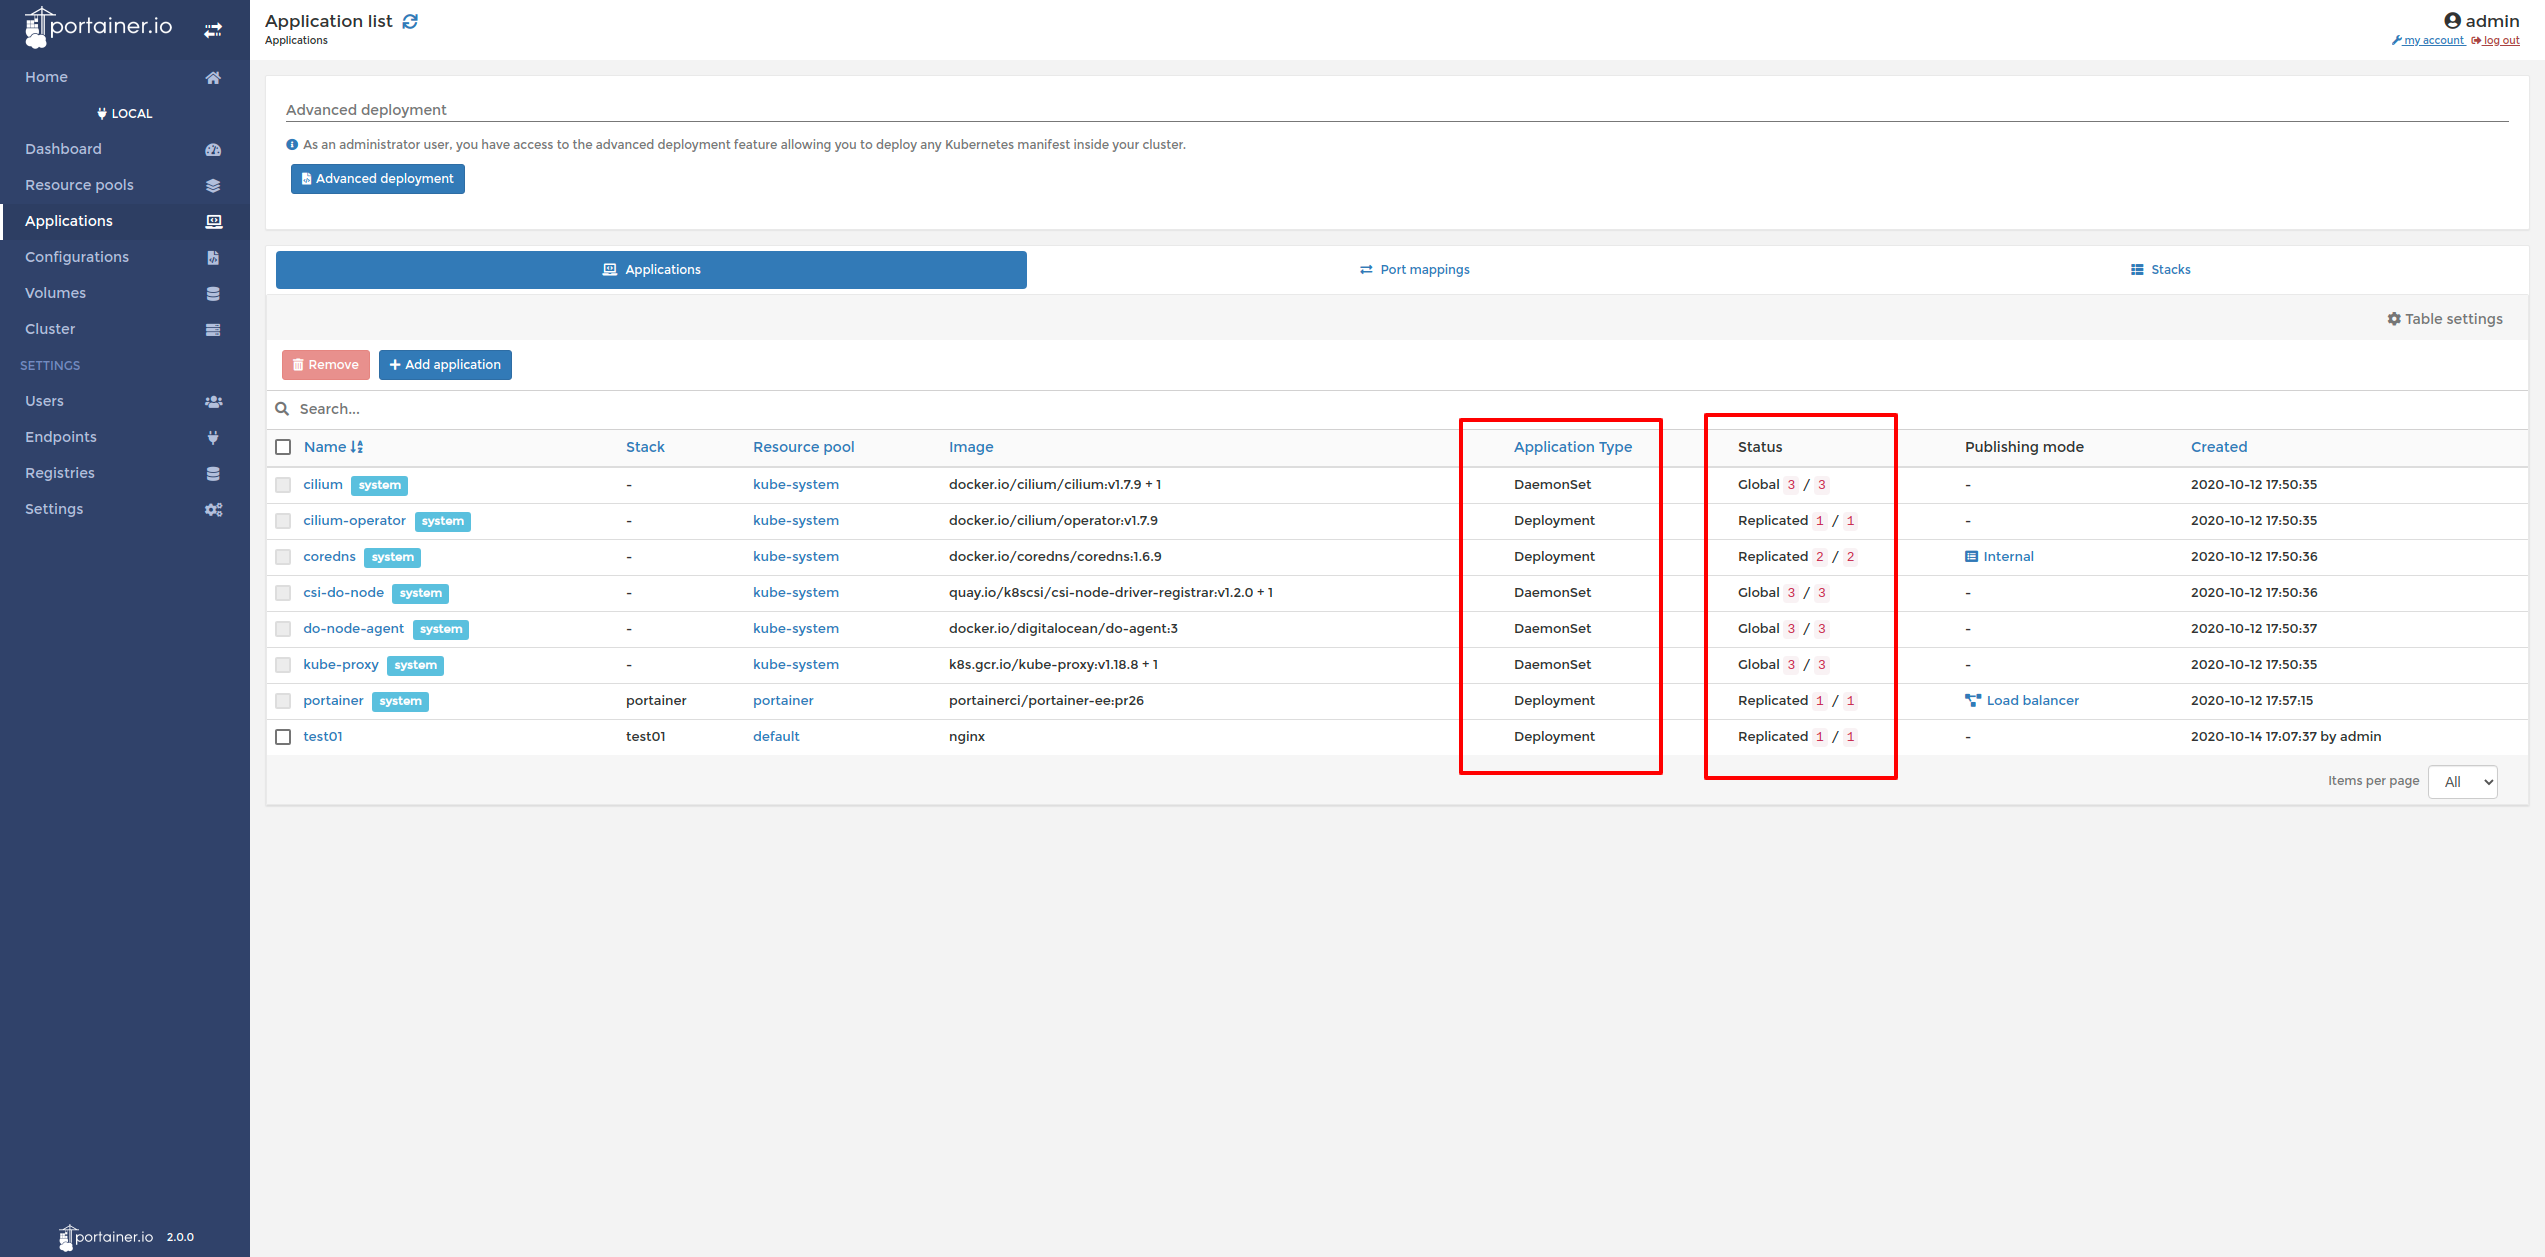Open the Items per page dropdown

[x=2462, y=781]
